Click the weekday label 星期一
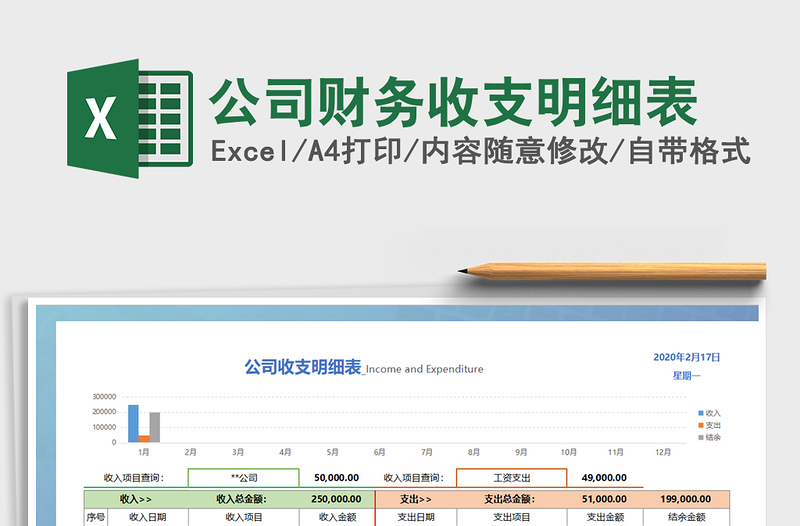Screen dimensions: 800x526 click(686, 376)
